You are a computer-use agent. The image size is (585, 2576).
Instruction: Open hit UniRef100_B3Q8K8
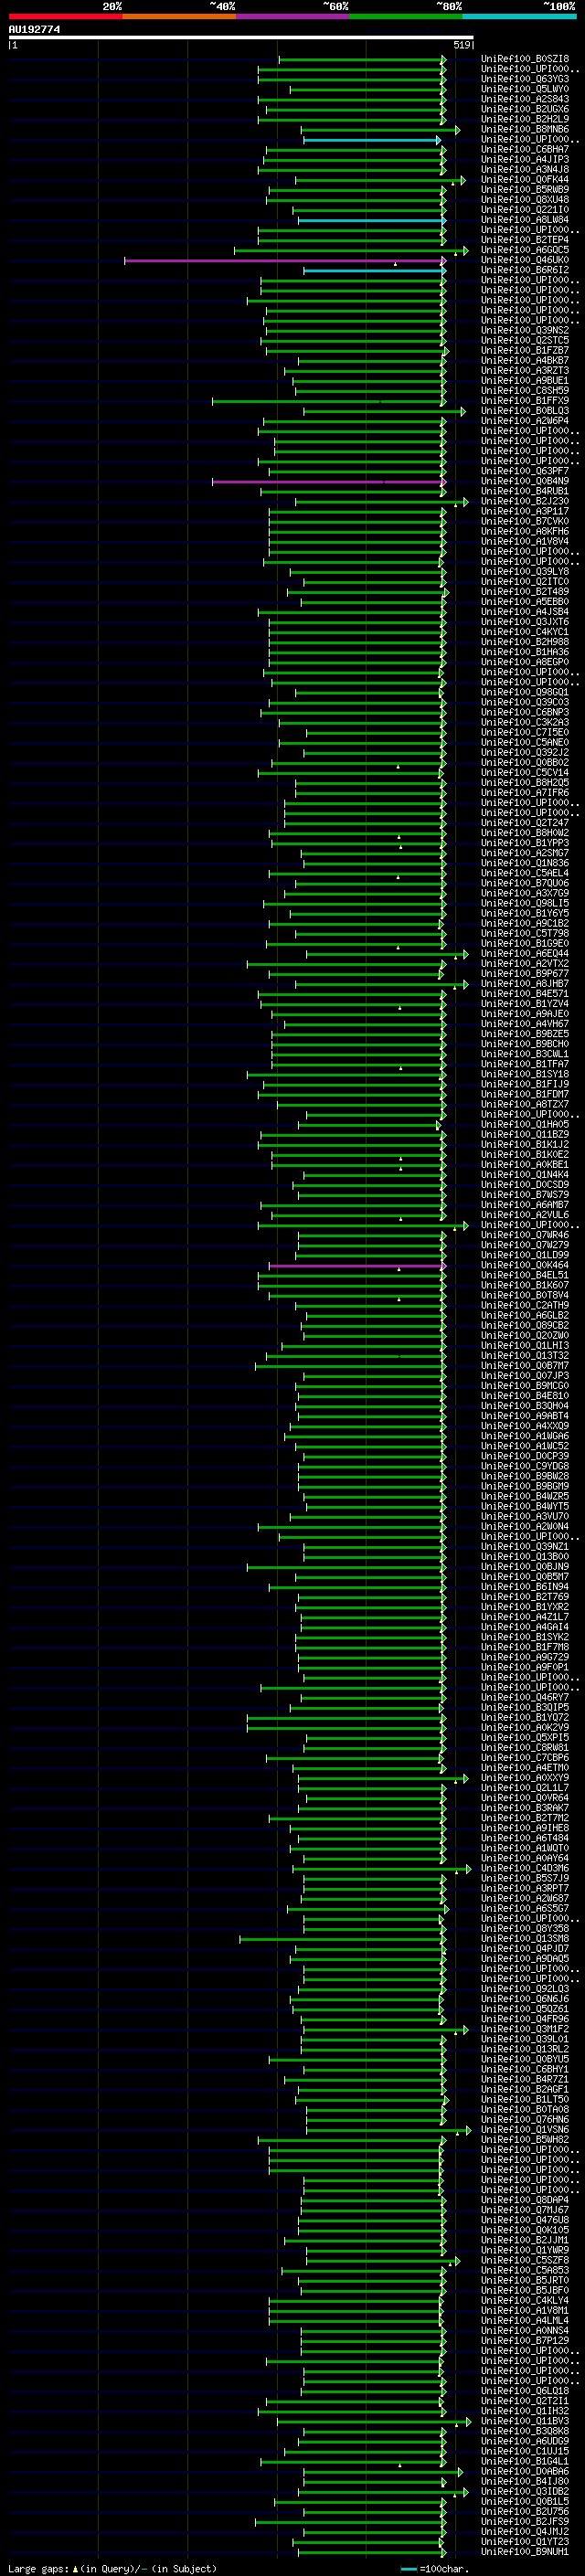coord(525,2431)
